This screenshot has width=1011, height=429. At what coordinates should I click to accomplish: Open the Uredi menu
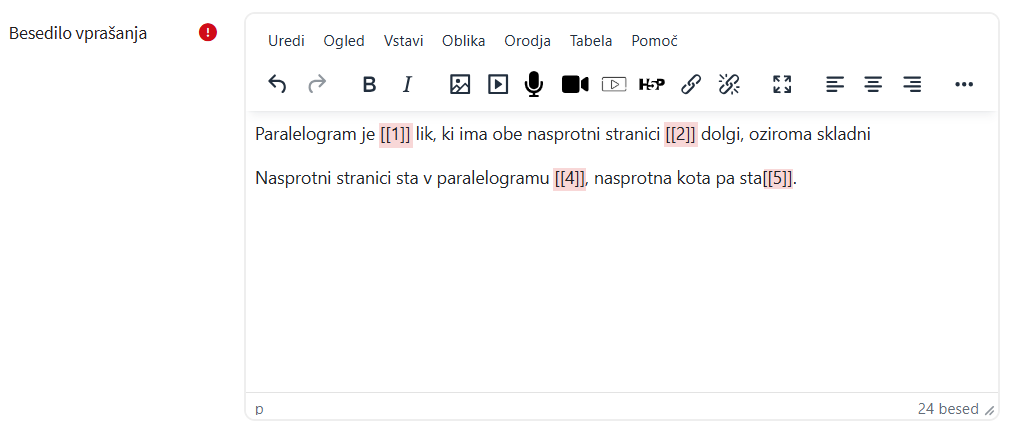click(x=286, y=41)
